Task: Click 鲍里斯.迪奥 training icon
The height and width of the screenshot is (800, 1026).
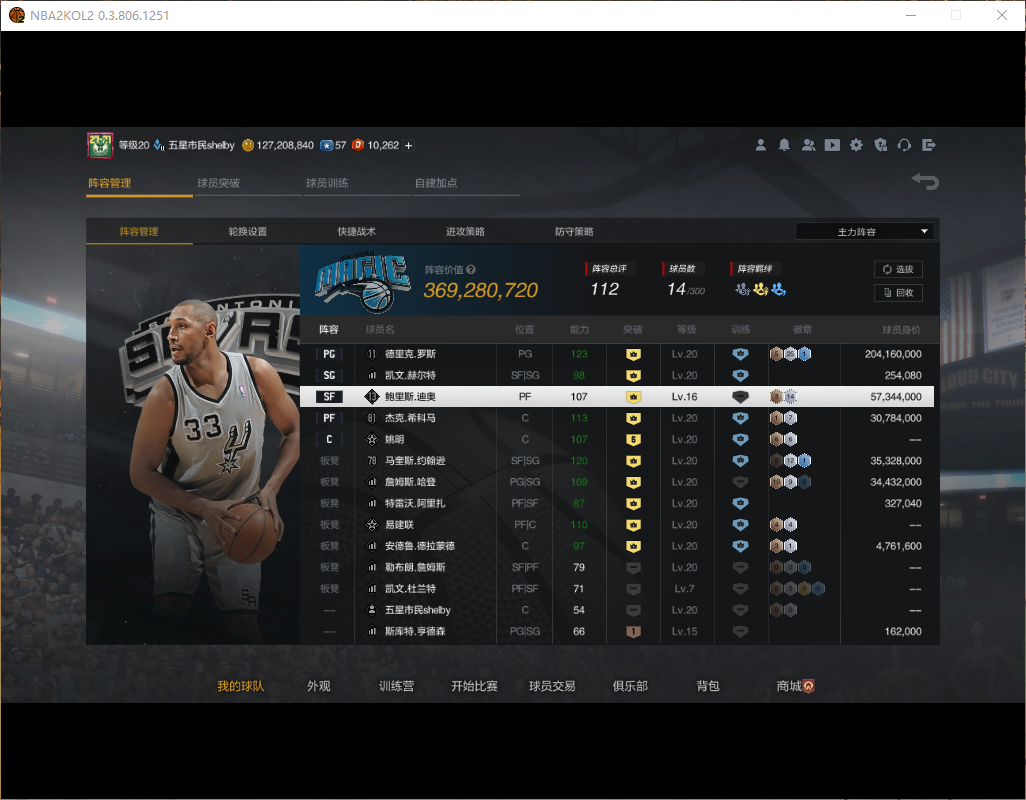Action: (740, 397)
